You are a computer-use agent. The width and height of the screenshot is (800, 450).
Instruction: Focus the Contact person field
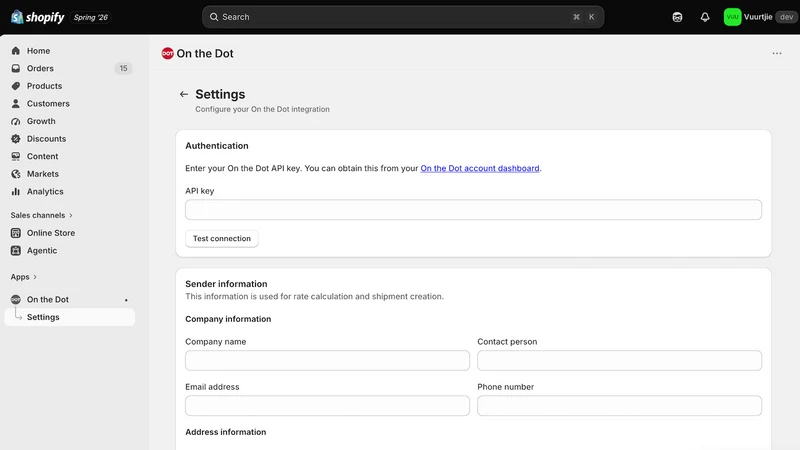tap(619, 360)
